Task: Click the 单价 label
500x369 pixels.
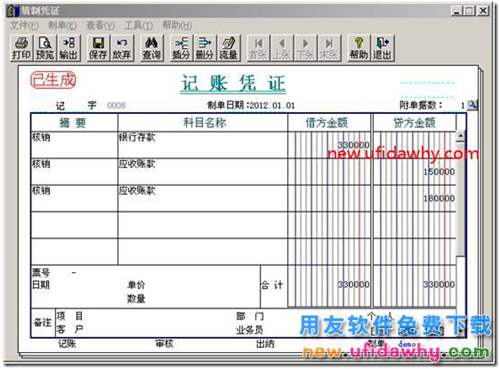Action: click(136, 285)
